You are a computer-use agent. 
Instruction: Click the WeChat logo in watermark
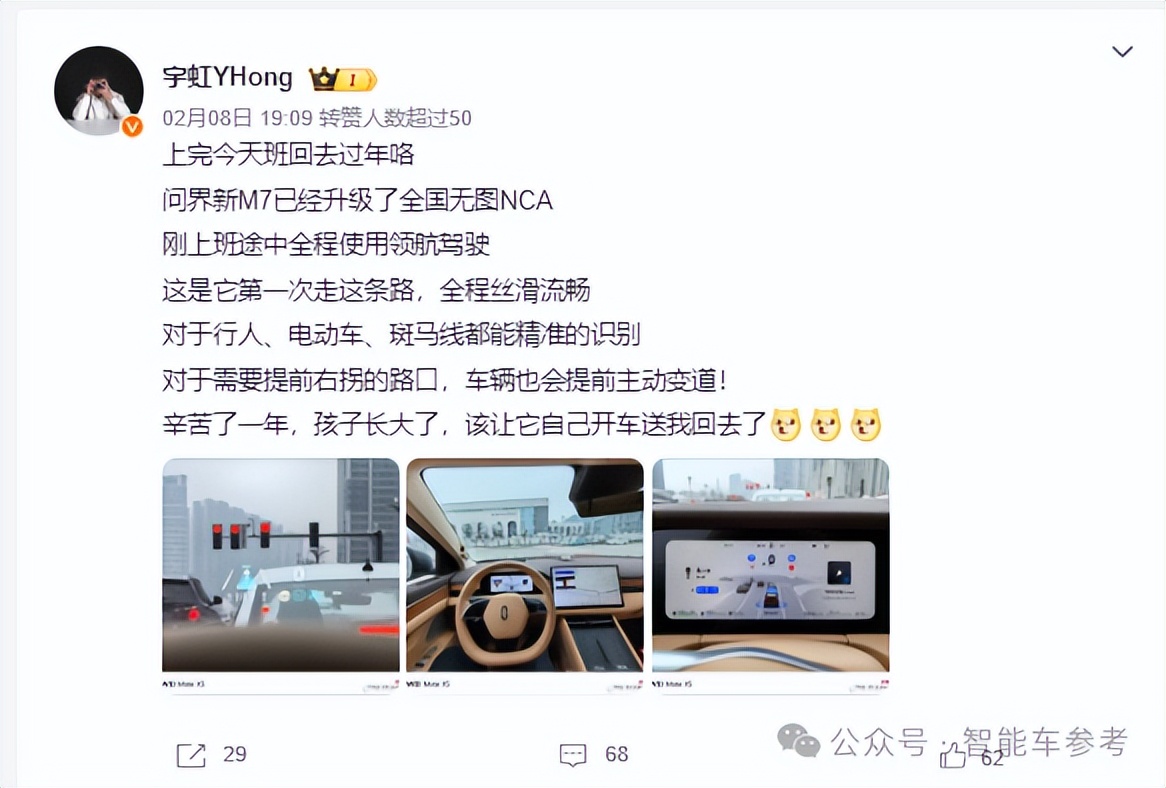click(x=799, y=741)
